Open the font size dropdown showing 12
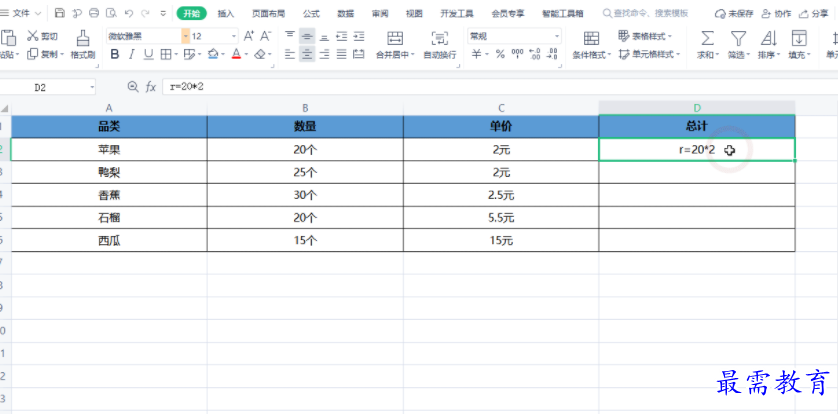Screen dimensions: 838x414 [x=234, y=36]
